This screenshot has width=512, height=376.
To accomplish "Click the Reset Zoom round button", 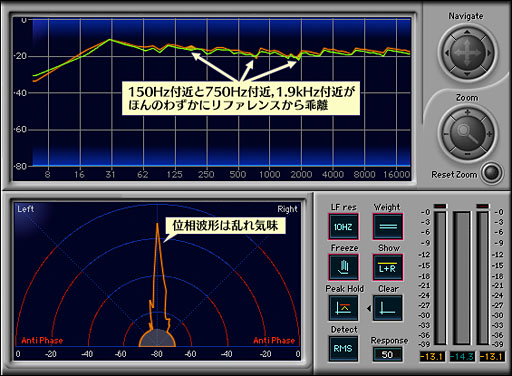I will point(492,173).
